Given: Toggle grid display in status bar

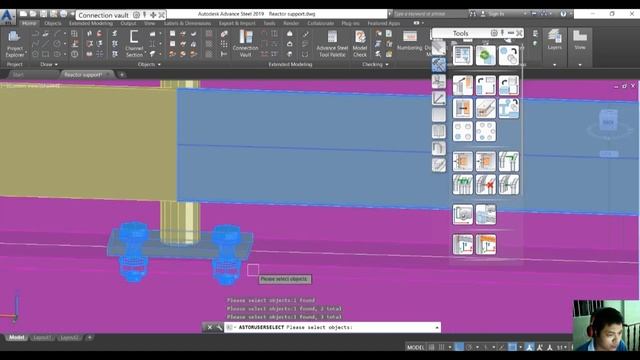Looking at the screenshot, I should 431,347.
